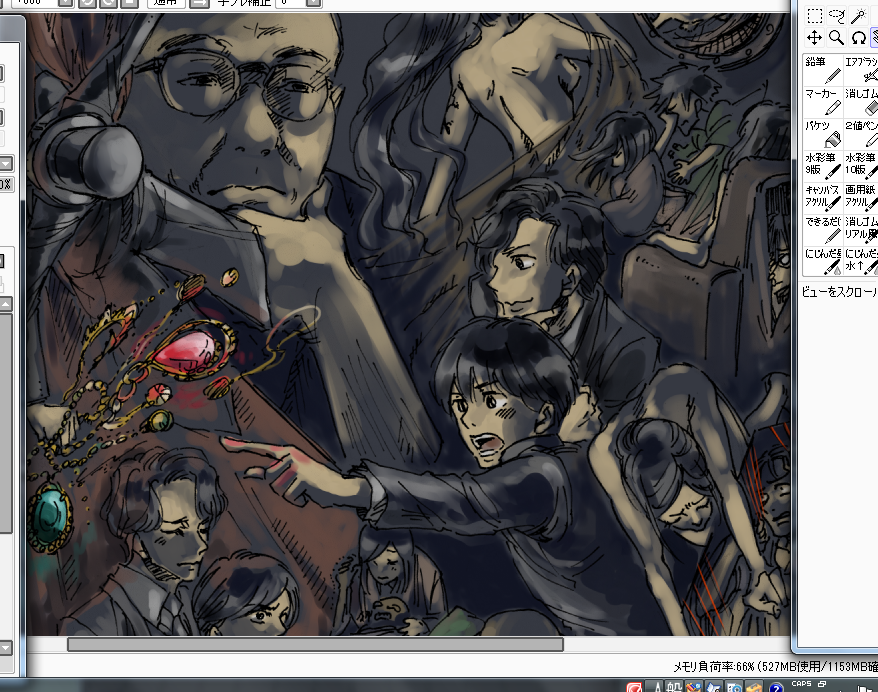The image size is (878, 692).
Task: Select the rectangular selection tool
Action: (x=814, y=16)
